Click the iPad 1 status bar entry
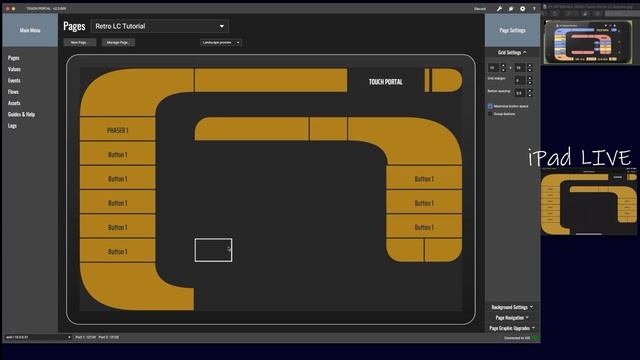 [86, 338]
